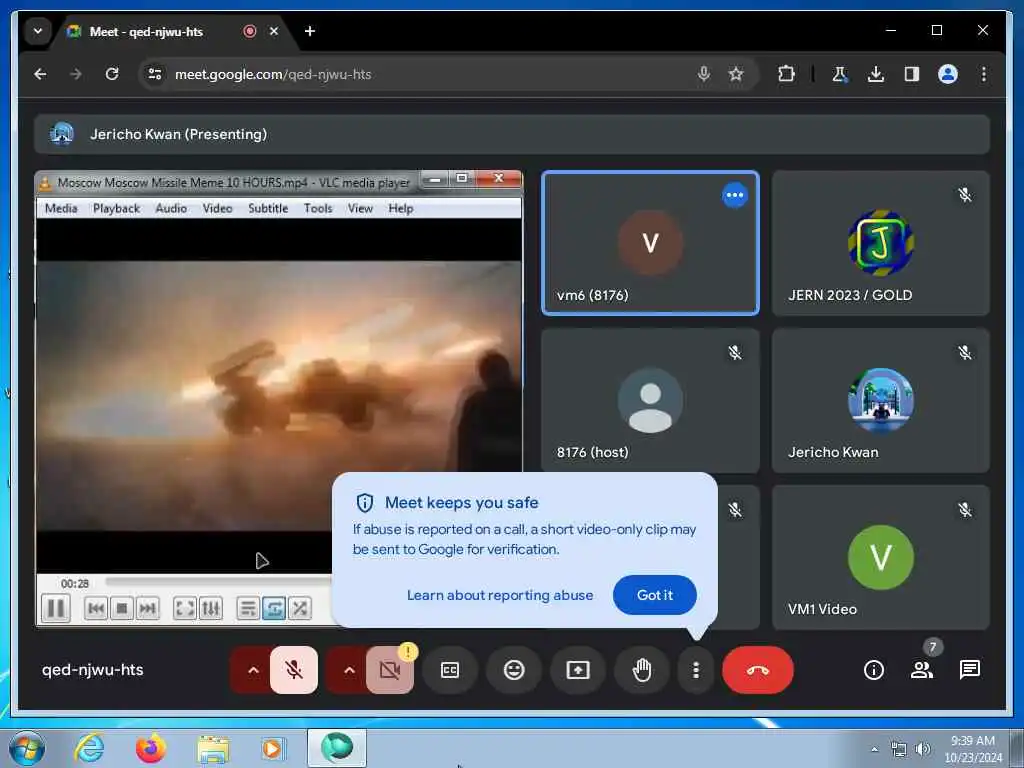Reload the Meet page
This screenshot has height=768, width=1024.
[x=112, y=74]
